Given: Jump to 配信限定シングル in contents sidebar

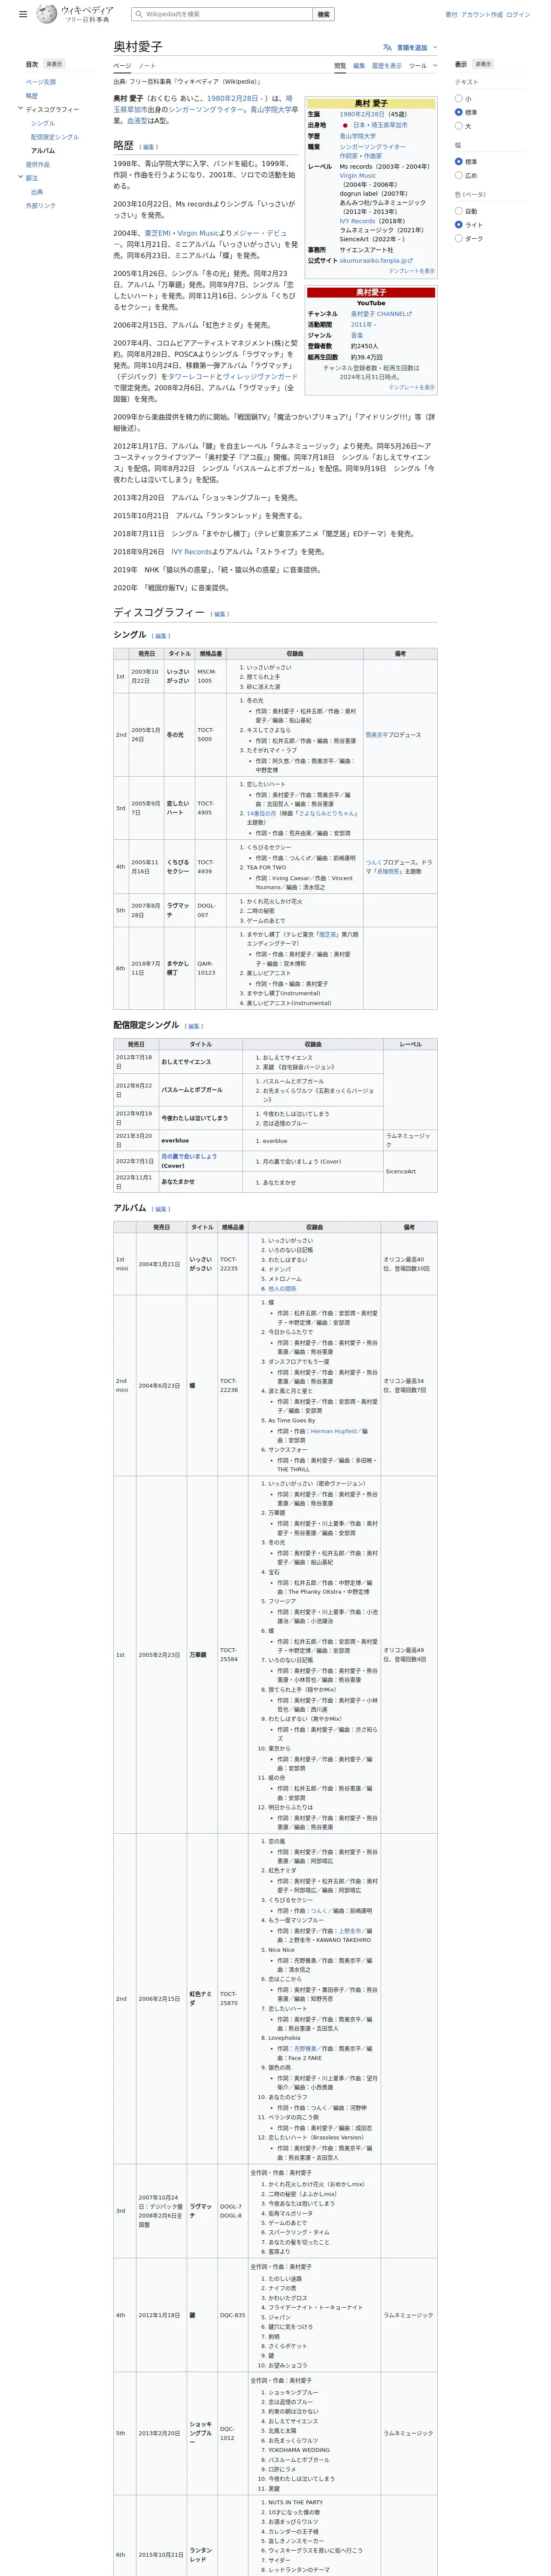Looking at the screenshot, I should click(x=55, y=137).
